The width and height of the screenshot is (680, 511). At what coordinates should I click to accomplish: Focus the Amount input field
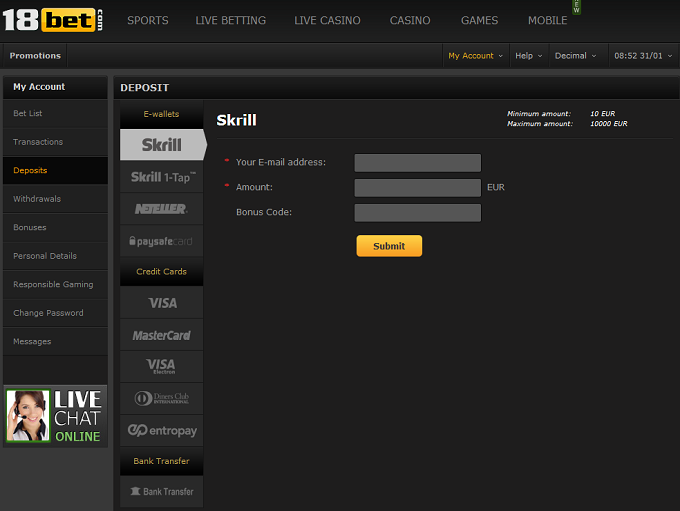click(418, 188)
